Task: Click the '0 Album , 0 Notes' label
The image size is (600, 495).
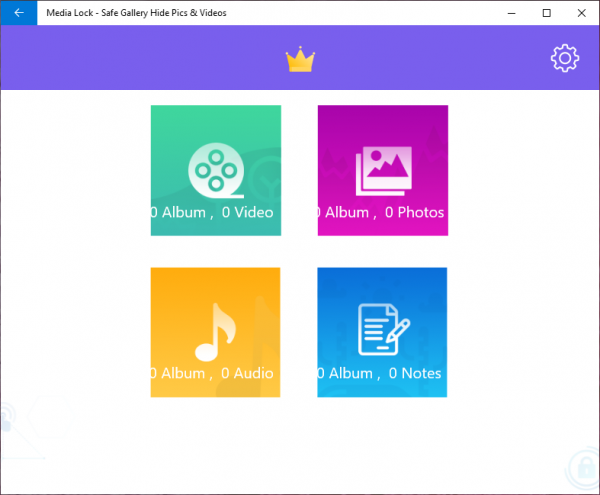Action: coord(380,373)
